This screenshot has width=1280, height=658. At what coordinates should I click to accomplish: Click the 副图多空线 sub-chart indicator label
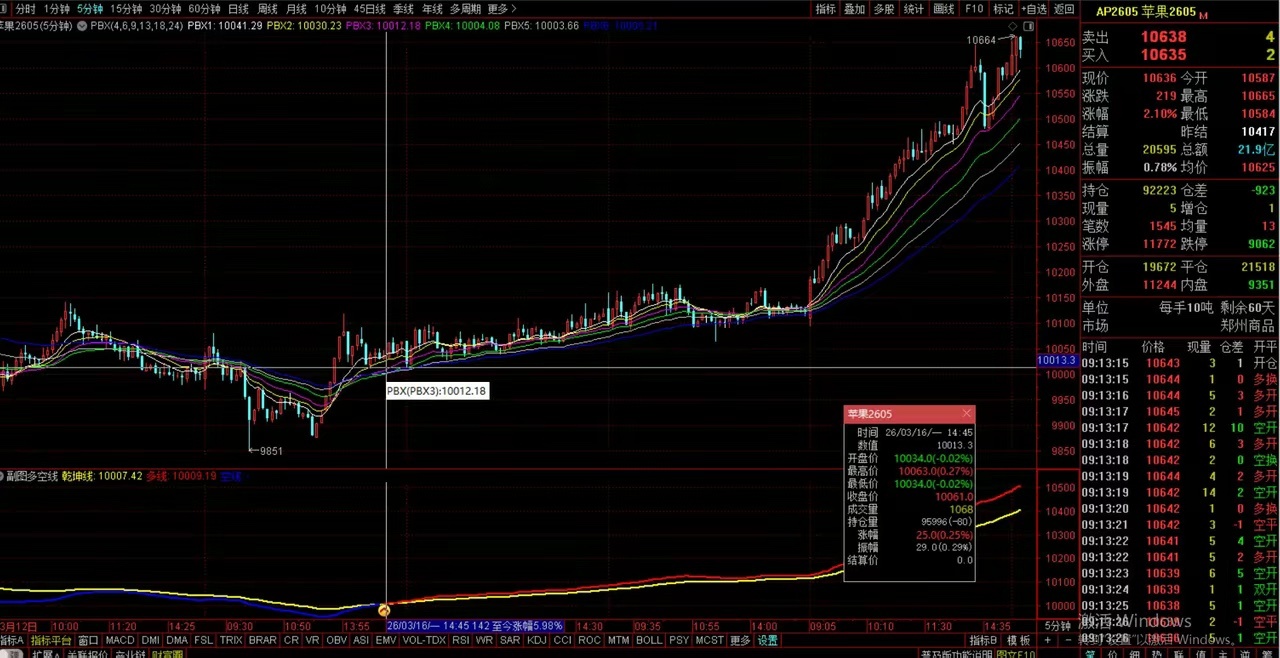click(30, 476)
